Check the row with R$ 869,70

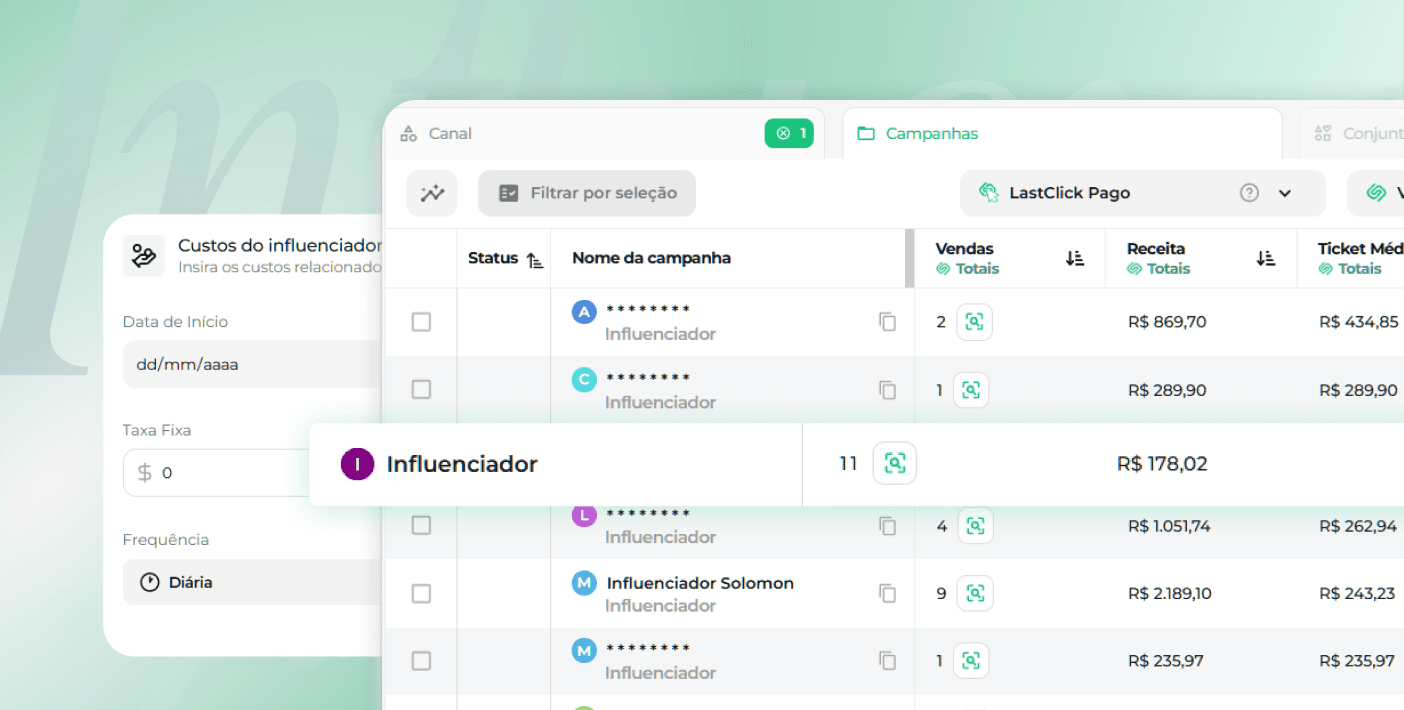point(421,322)
